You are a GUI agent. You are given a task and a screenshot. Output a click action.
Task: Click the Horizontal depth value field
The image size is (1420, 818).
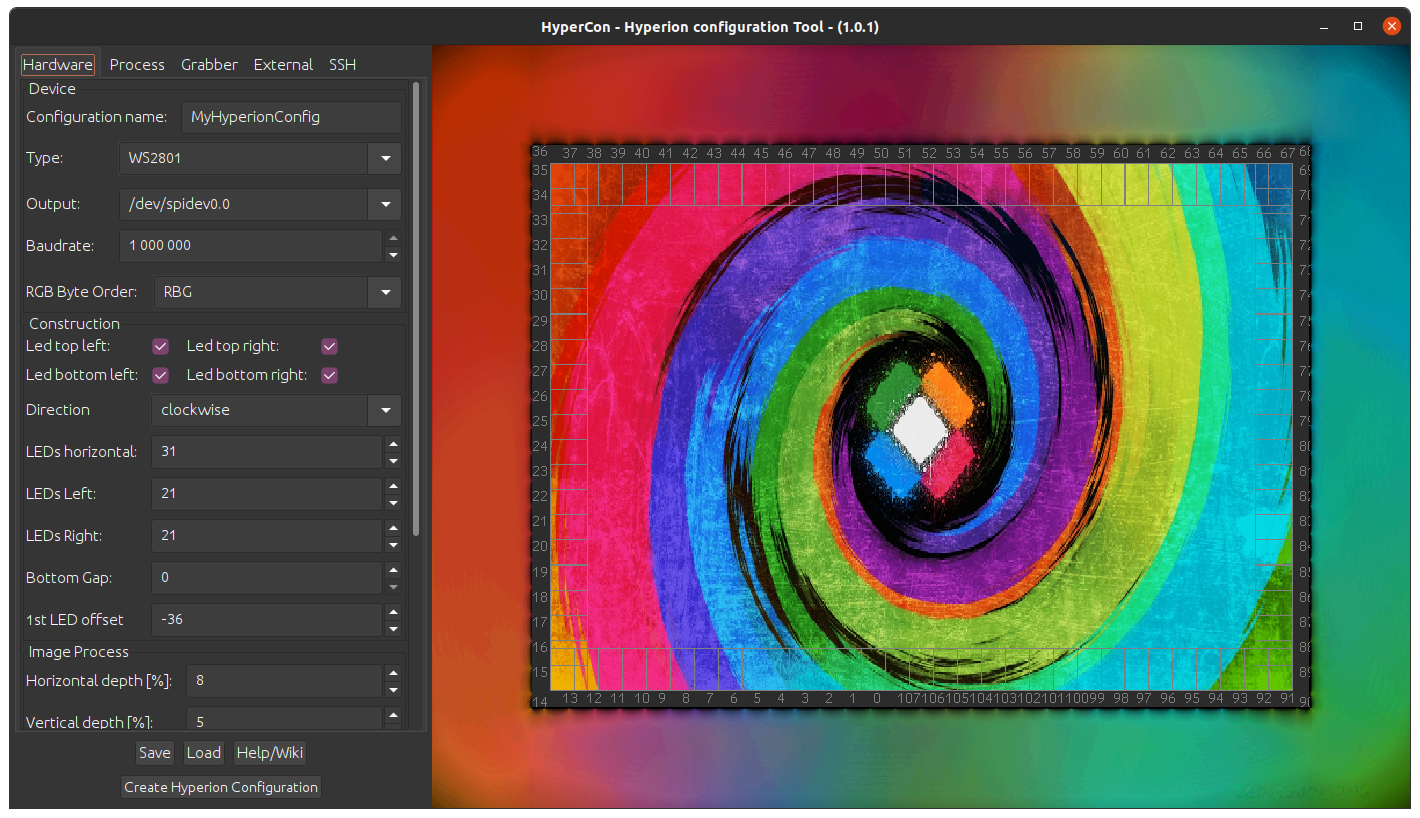click(x=284, y=680)
